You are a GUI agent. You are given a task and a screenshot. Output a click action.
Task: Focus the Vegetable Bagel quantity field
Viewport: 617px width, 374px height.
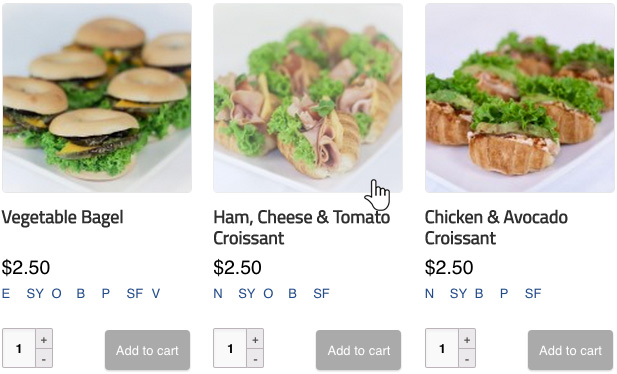click(x=19, y=348)
